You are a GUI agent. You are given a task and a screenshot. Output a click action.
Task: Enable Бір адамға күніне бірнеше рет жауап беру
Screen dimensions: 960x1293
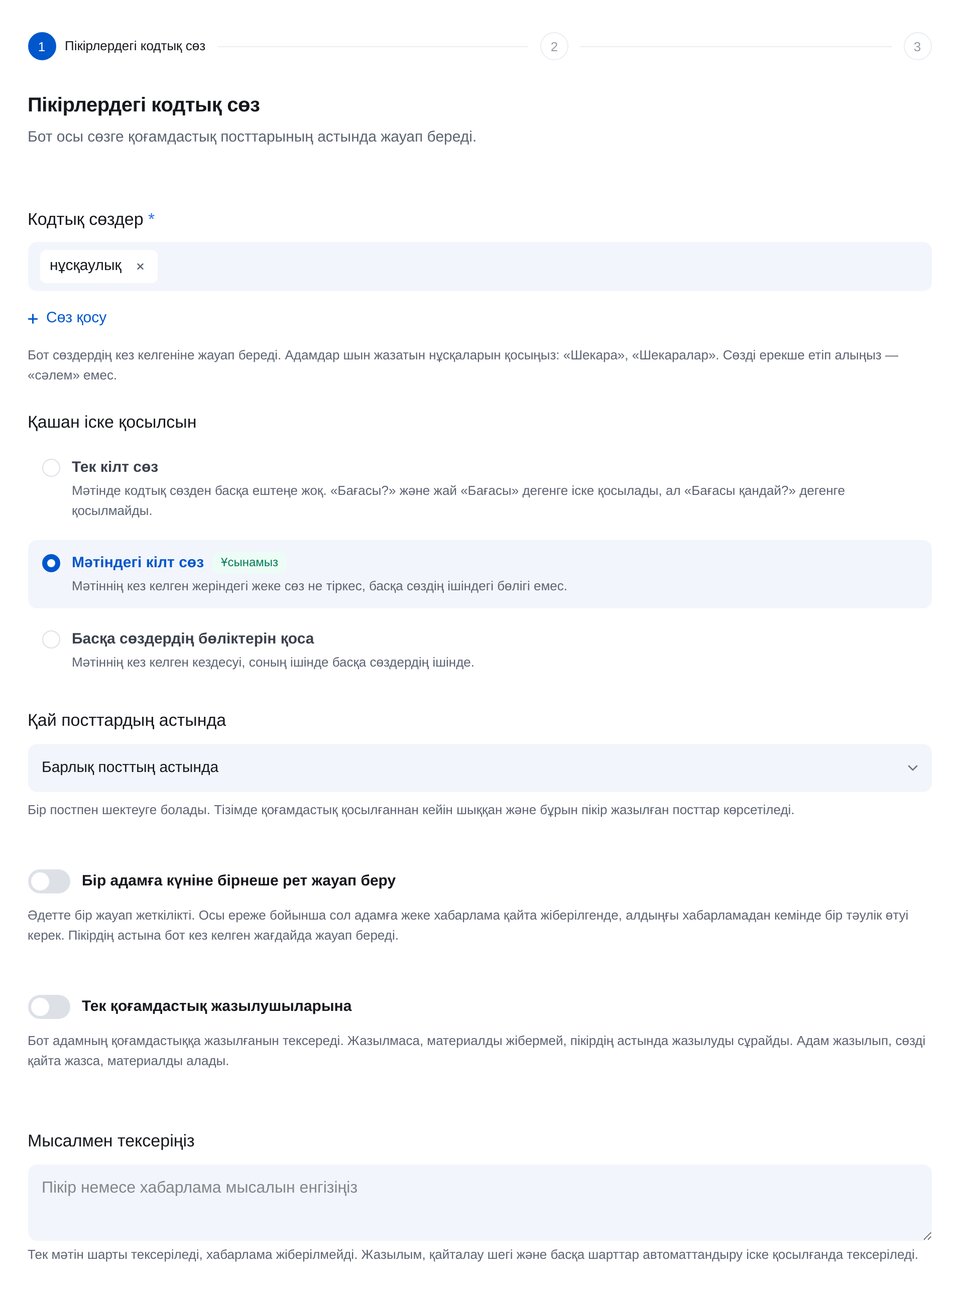click(x=49, y=881)
